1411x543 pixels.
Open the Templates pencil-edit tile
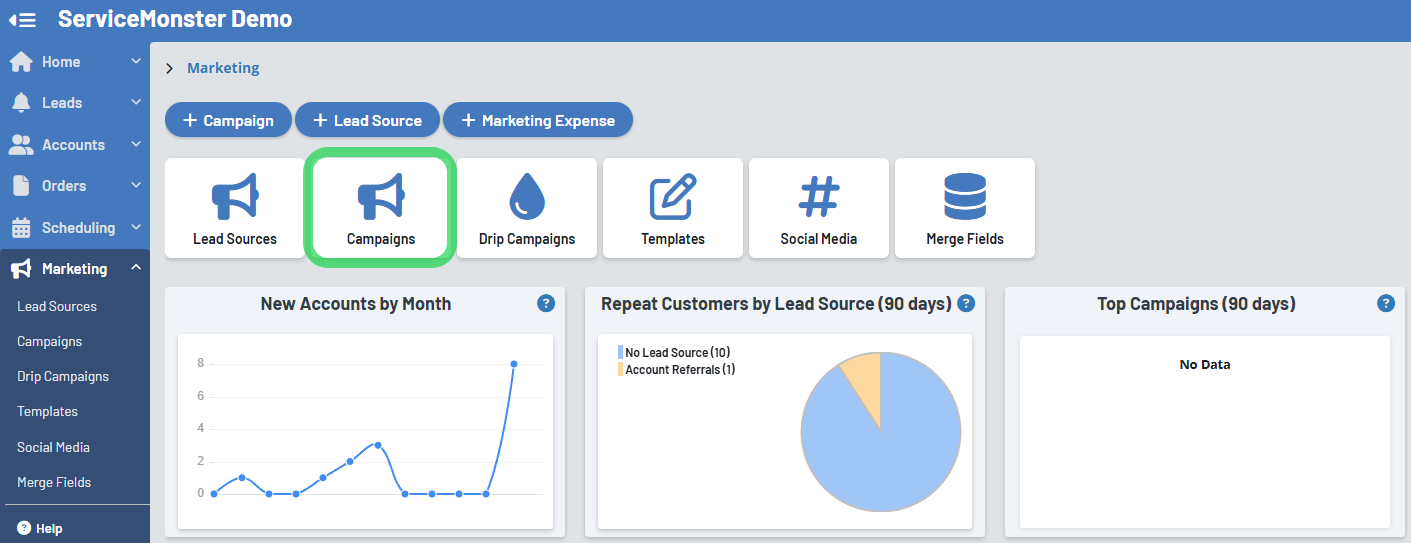673,208
